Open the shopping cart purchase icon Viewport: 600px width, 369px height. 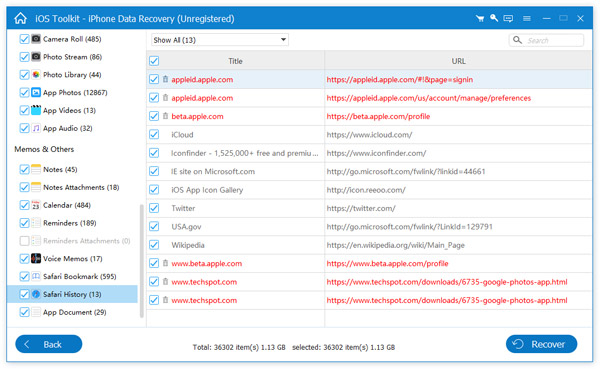click(480, 18)
